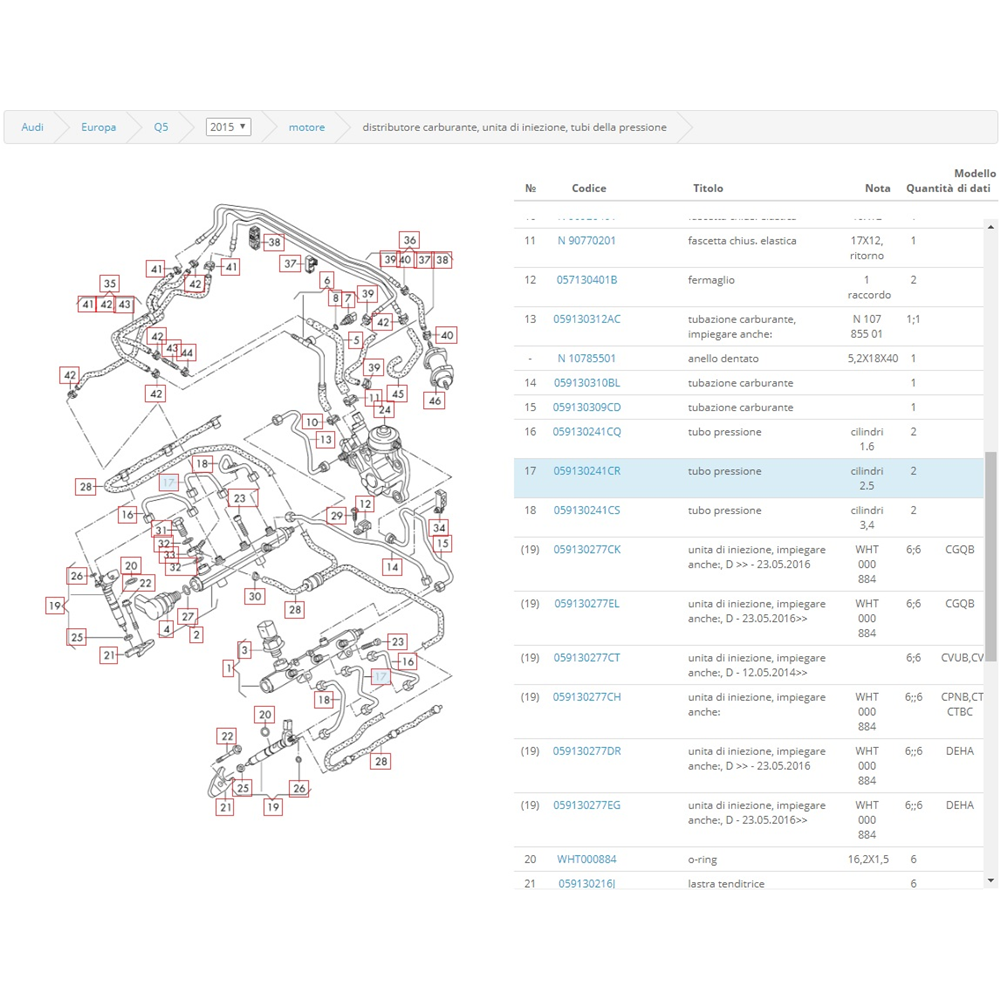
Task: Open the 2015 model year dropdown
Action: click(228, 127)
